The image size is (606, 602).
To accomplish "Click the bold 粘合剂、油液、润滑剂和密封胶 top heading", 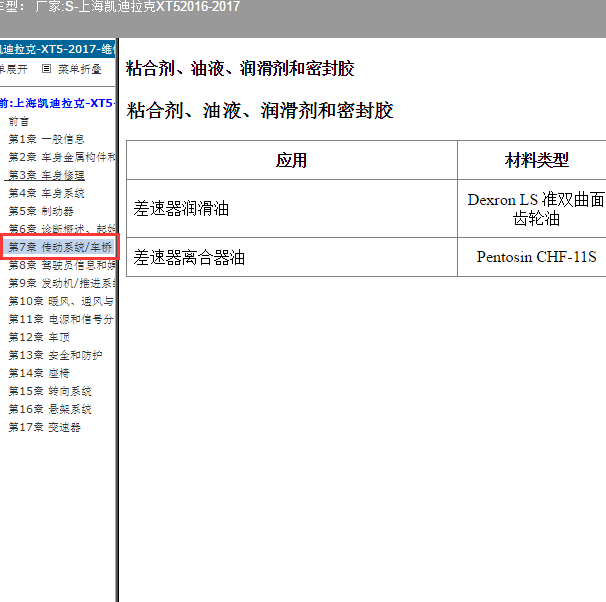I will (x=240, y=69).
